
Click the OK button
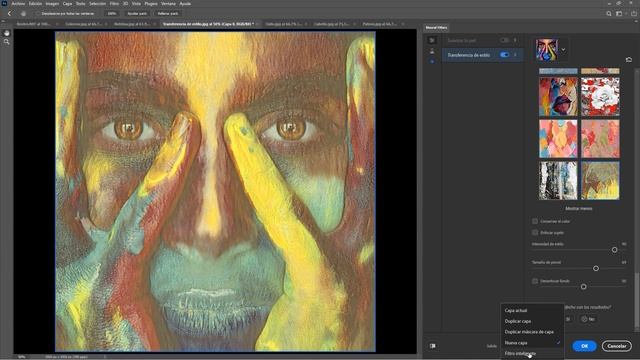point(584,346)
